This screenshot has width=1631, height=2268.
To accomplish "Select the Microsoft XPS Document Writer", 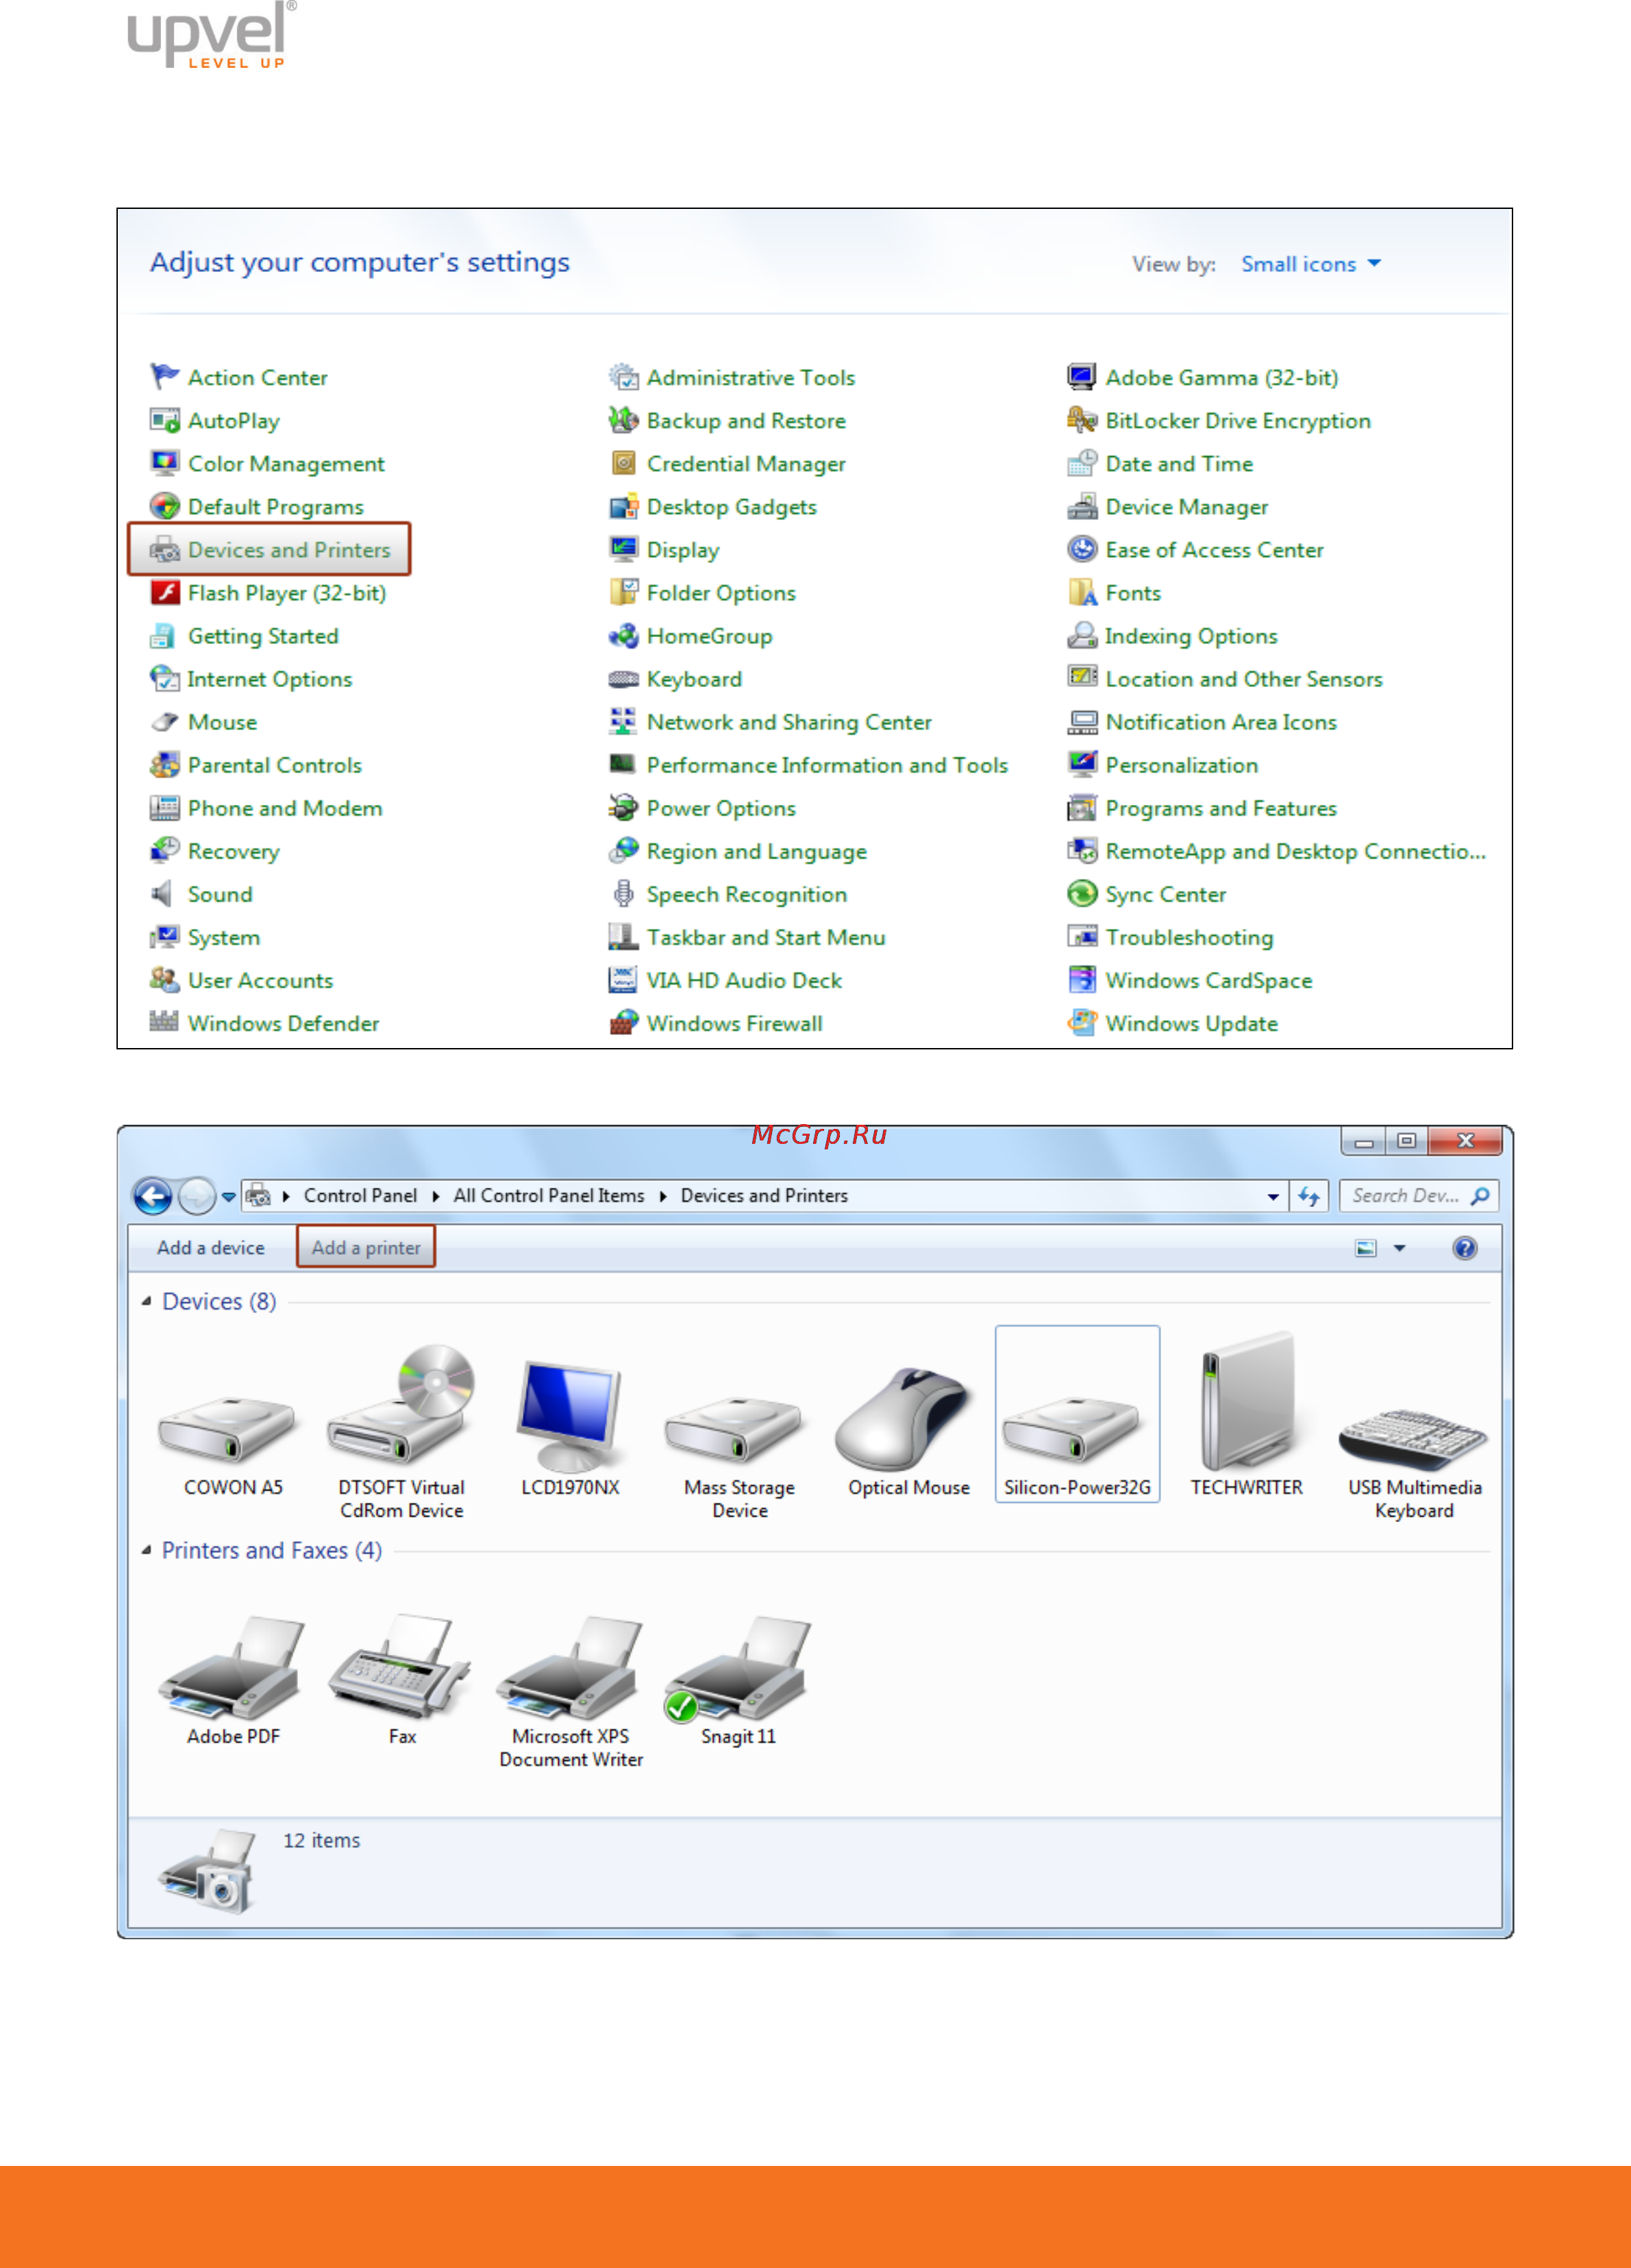I will [571, 1690].
